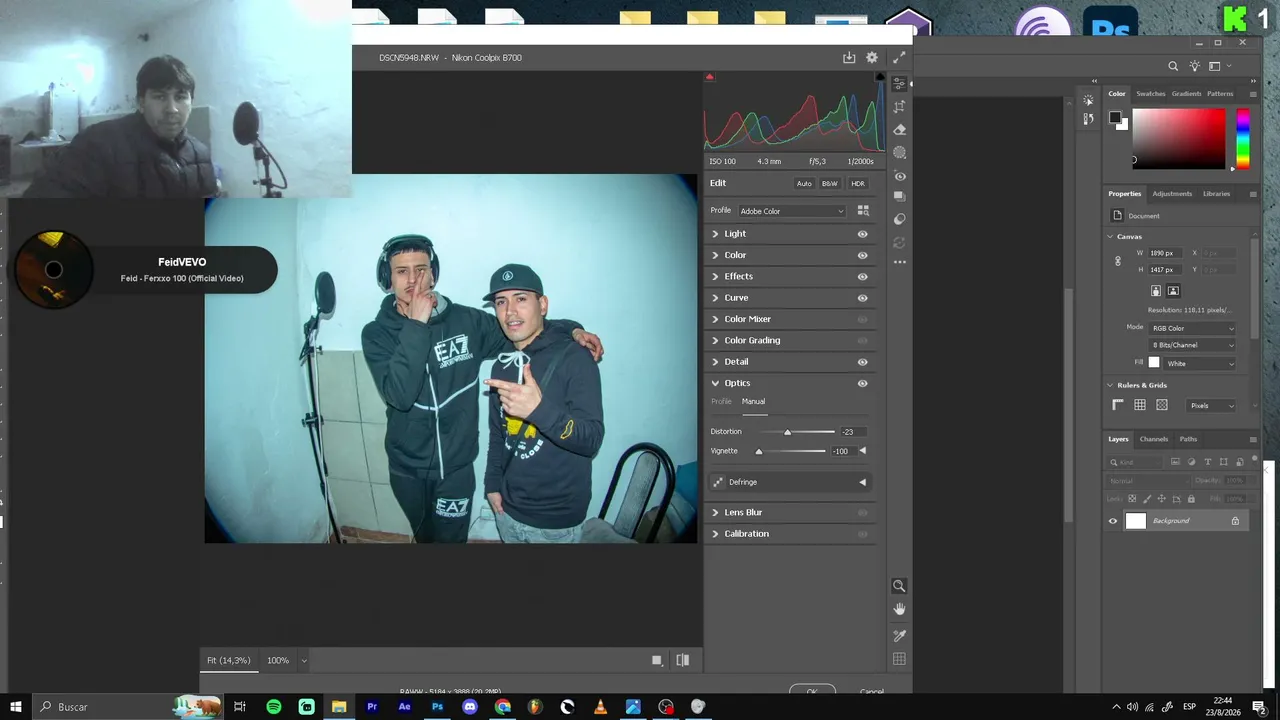Toggle Detail panel visibility eye
Image resolution: width=1280 pixels, height=720 pixels.
point(862,362)
